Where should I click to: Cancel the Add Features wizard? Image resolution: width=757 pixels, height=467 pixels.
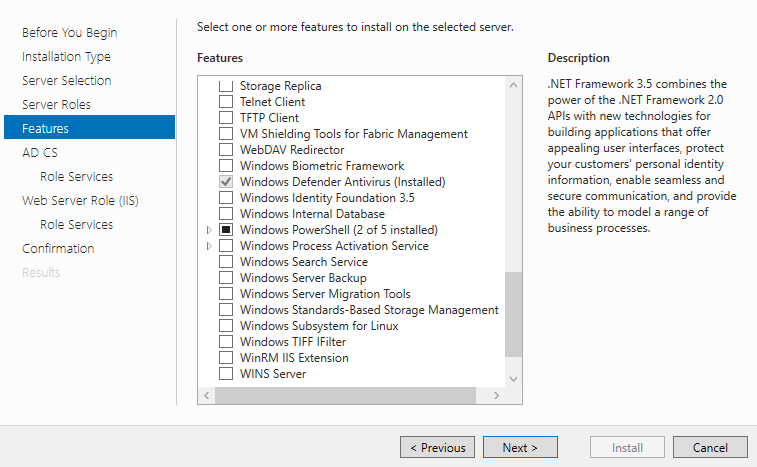pos(710,447)
